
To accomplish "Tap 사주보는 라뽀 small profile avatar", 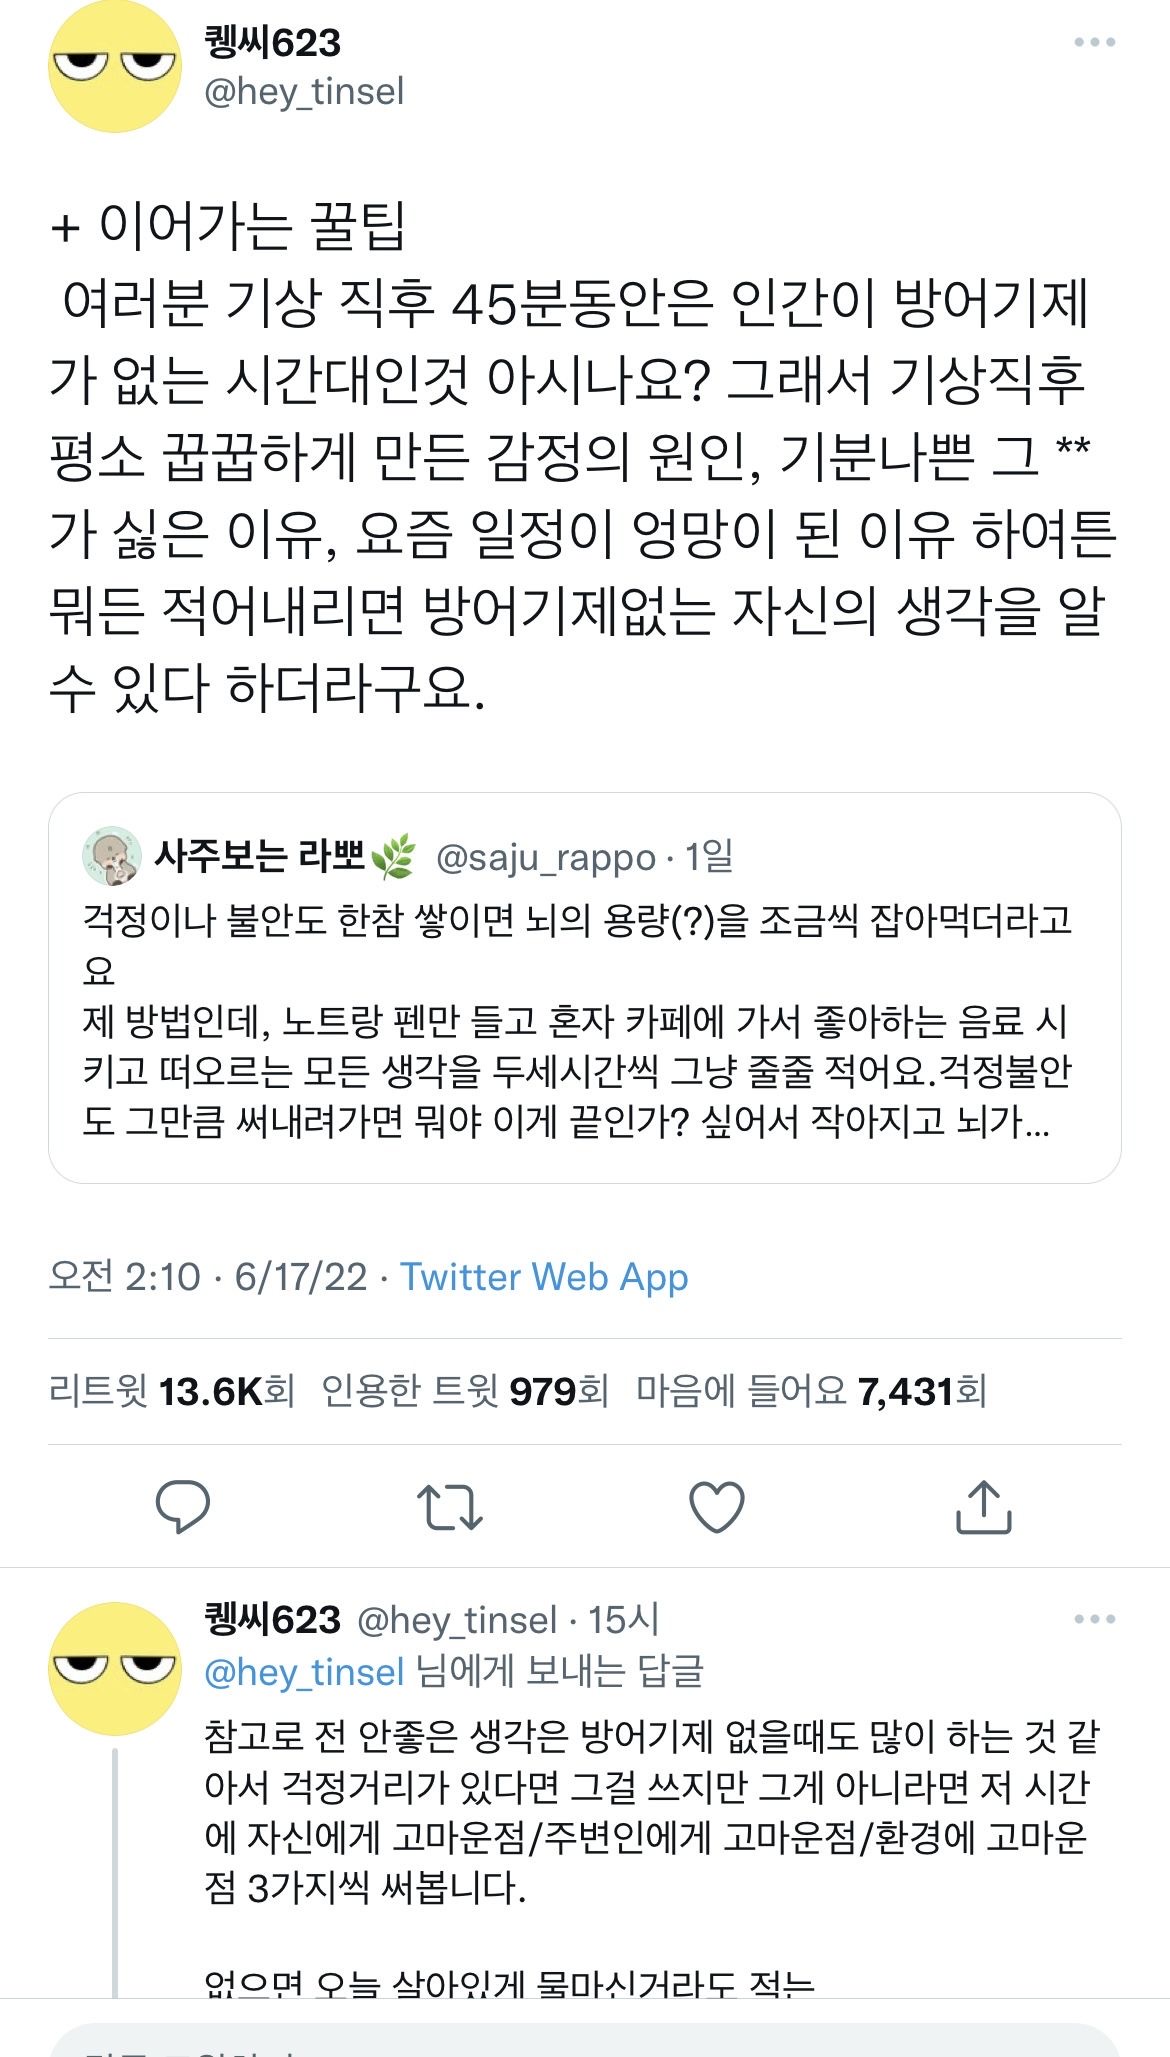I will click(111, 857).
